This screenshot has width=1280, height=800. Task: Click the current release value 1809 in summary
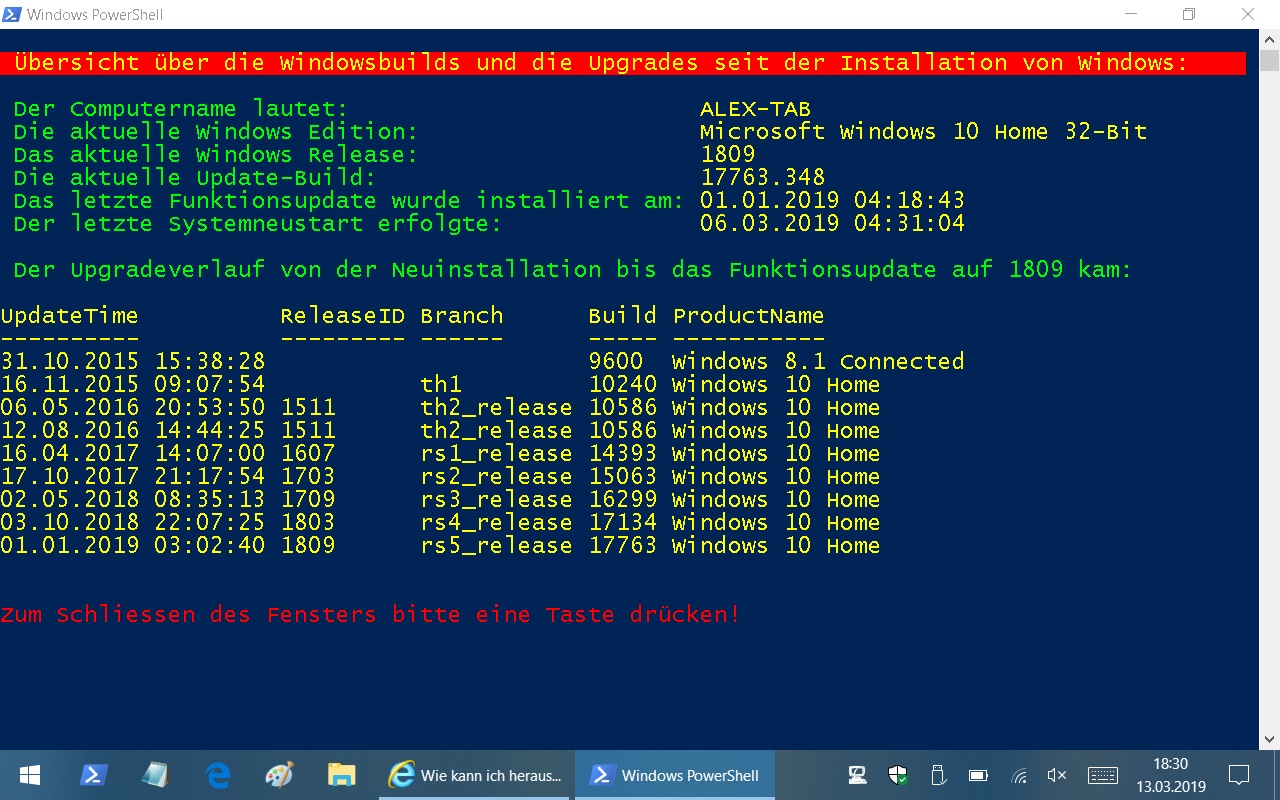click(727, 154)
